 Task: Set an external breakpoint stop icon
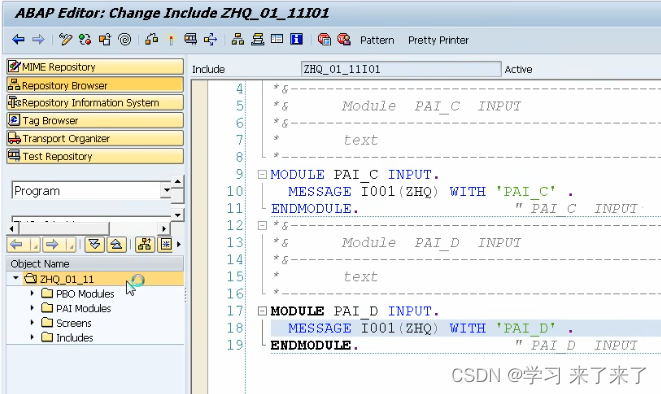click(x=344, y=40)
